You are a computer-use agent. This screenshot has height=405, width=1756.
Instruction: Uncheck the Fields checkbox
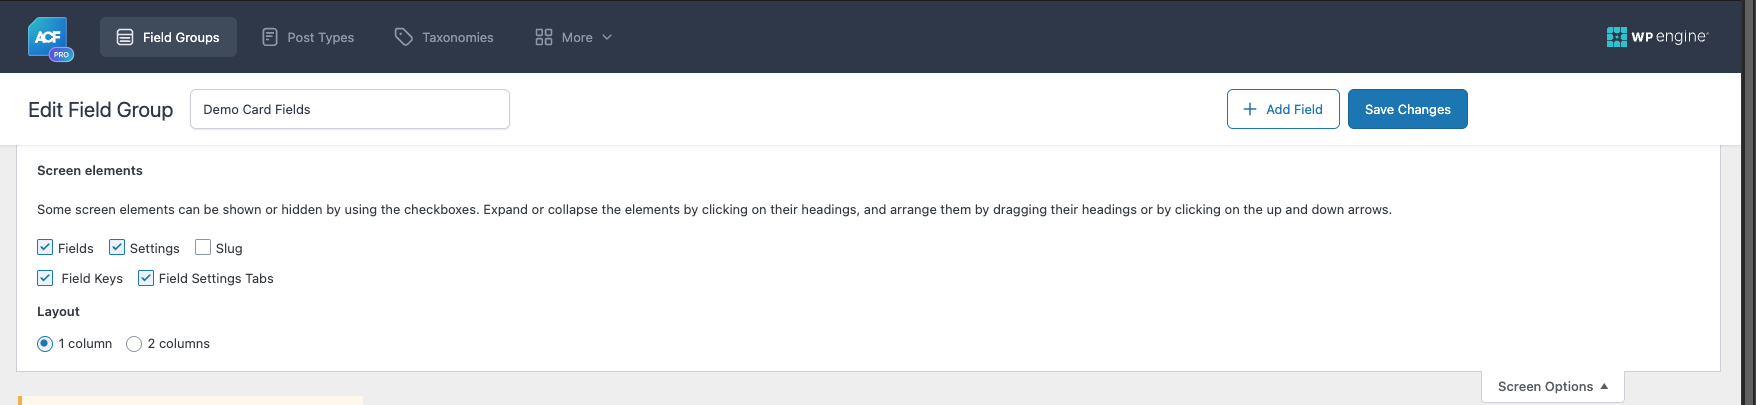tap(45, 247)
